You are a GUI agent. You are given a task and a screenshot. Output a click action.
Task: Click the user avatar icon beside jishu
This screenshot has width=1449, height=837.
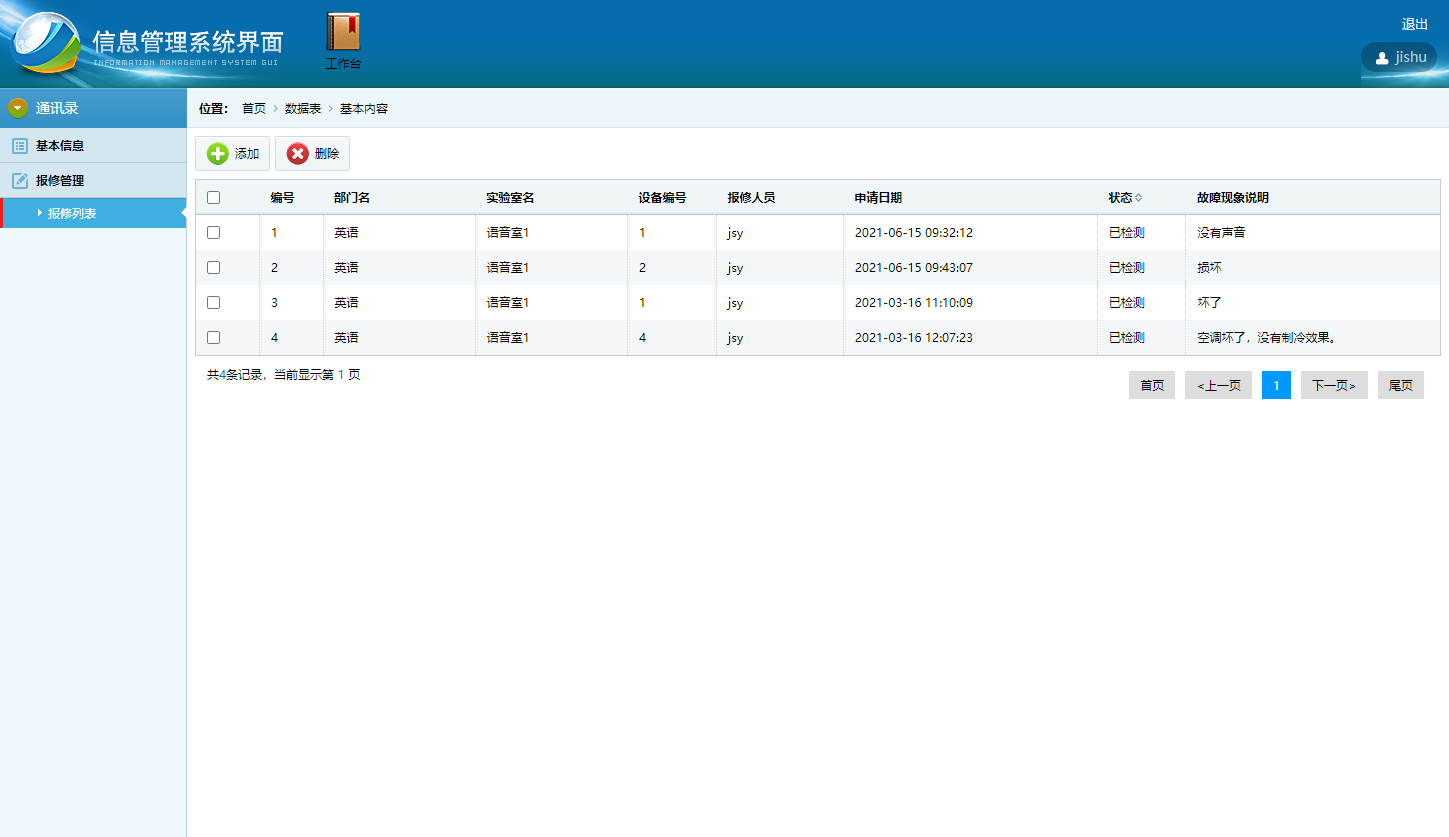click(1382, 58)
